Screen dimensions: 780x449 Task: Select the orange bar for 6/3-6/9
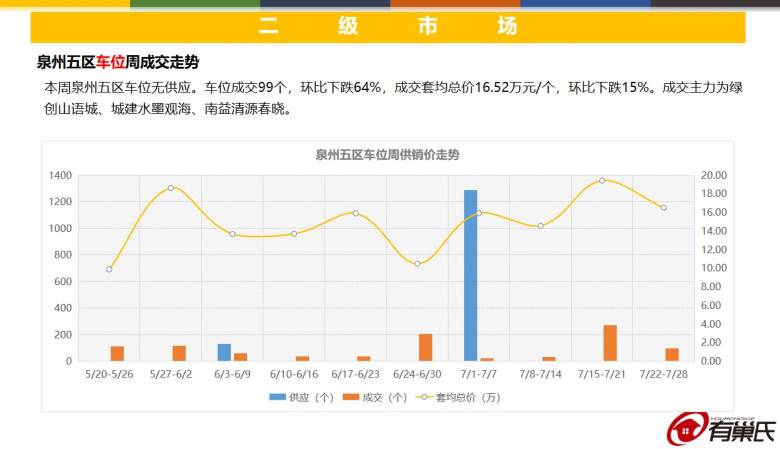click(x=241, y=357)
